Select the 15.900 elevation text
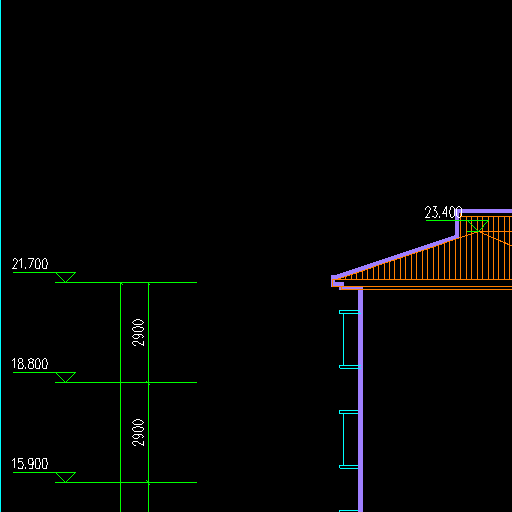 tap(30, 464)
